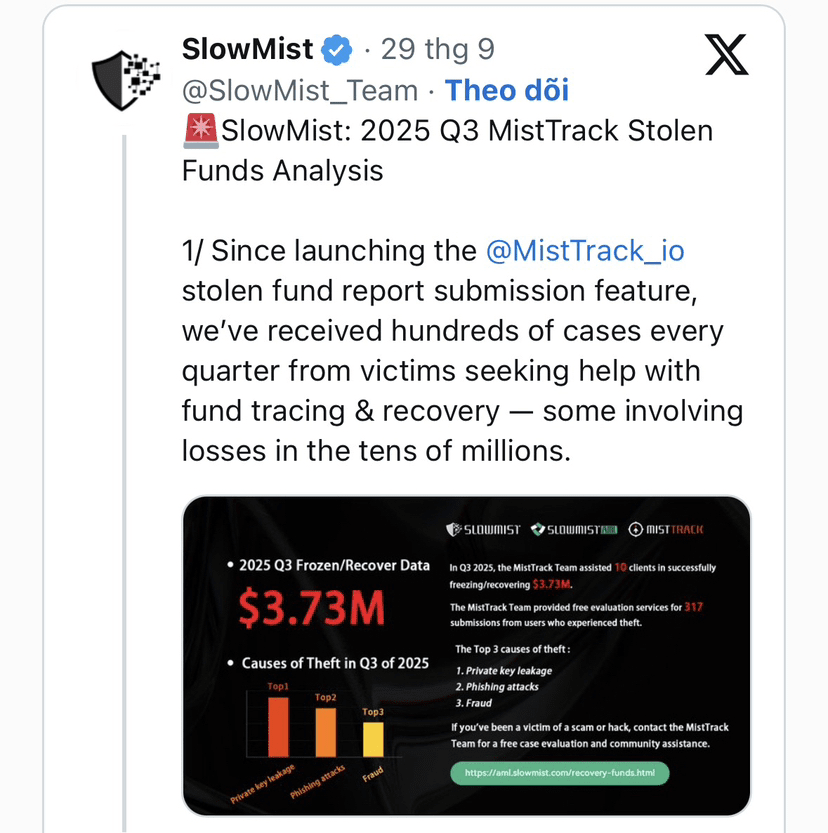Image resolution: width=828 pixels, height=833 pixels.
Task: Click the X logo in the corner
Action: [726, 53]
